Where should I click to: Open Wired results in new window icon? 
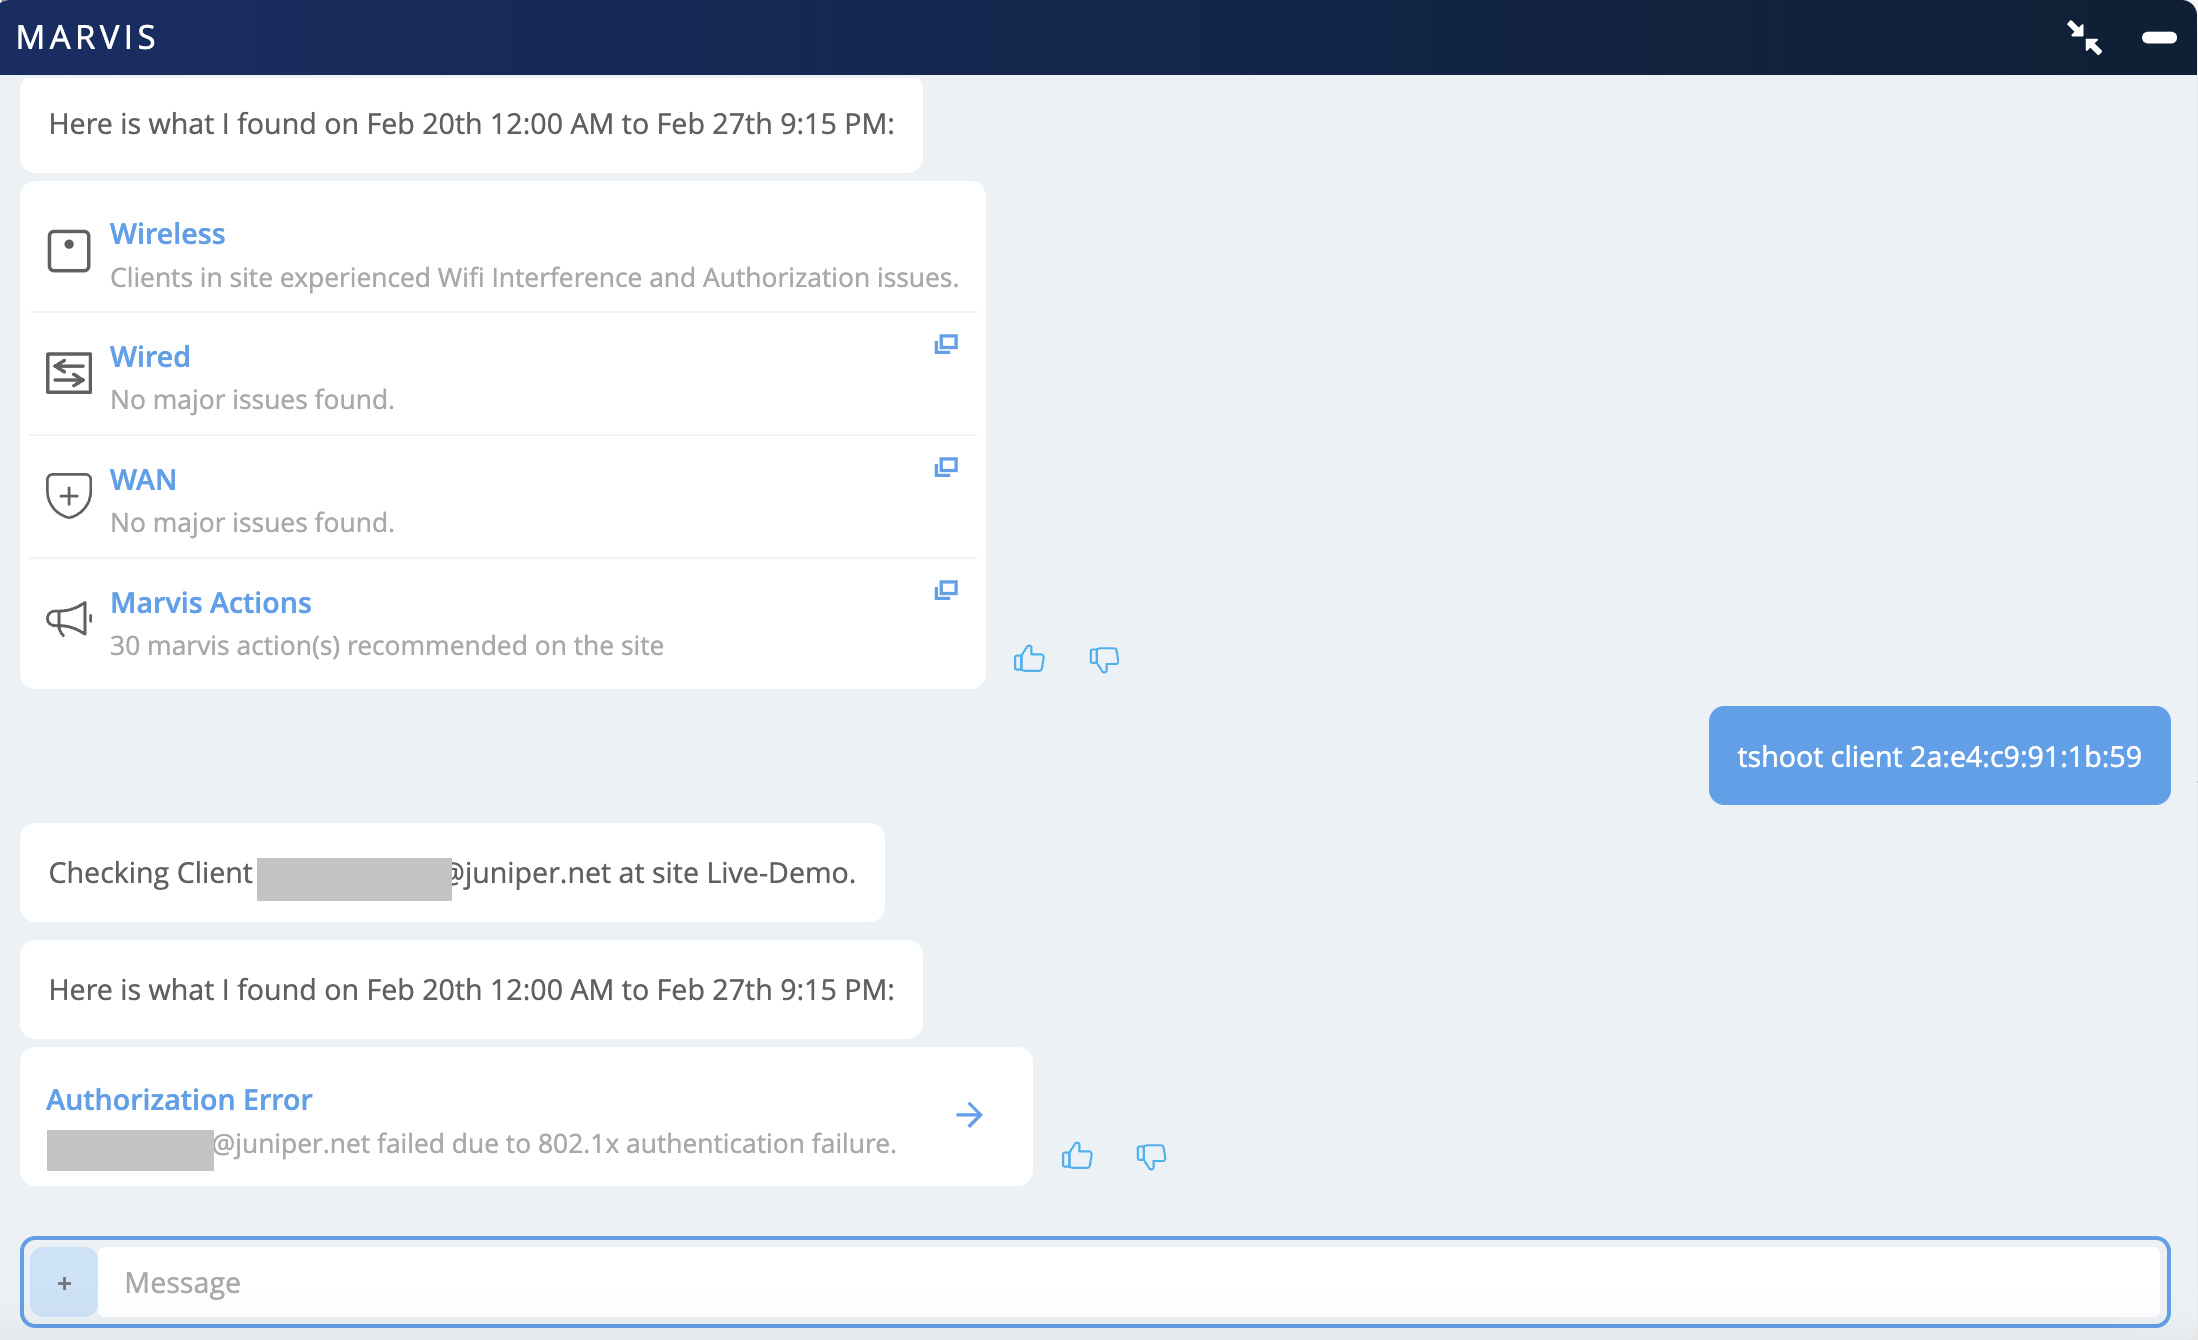pos(946,345)
